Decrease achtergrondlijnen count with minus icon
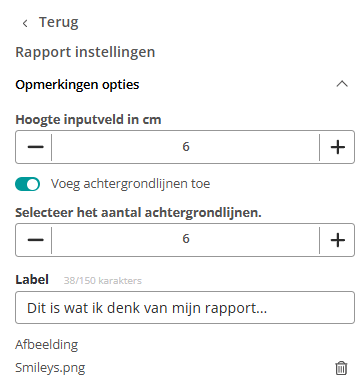Viewport: 364px width, 389px height. 36,240
